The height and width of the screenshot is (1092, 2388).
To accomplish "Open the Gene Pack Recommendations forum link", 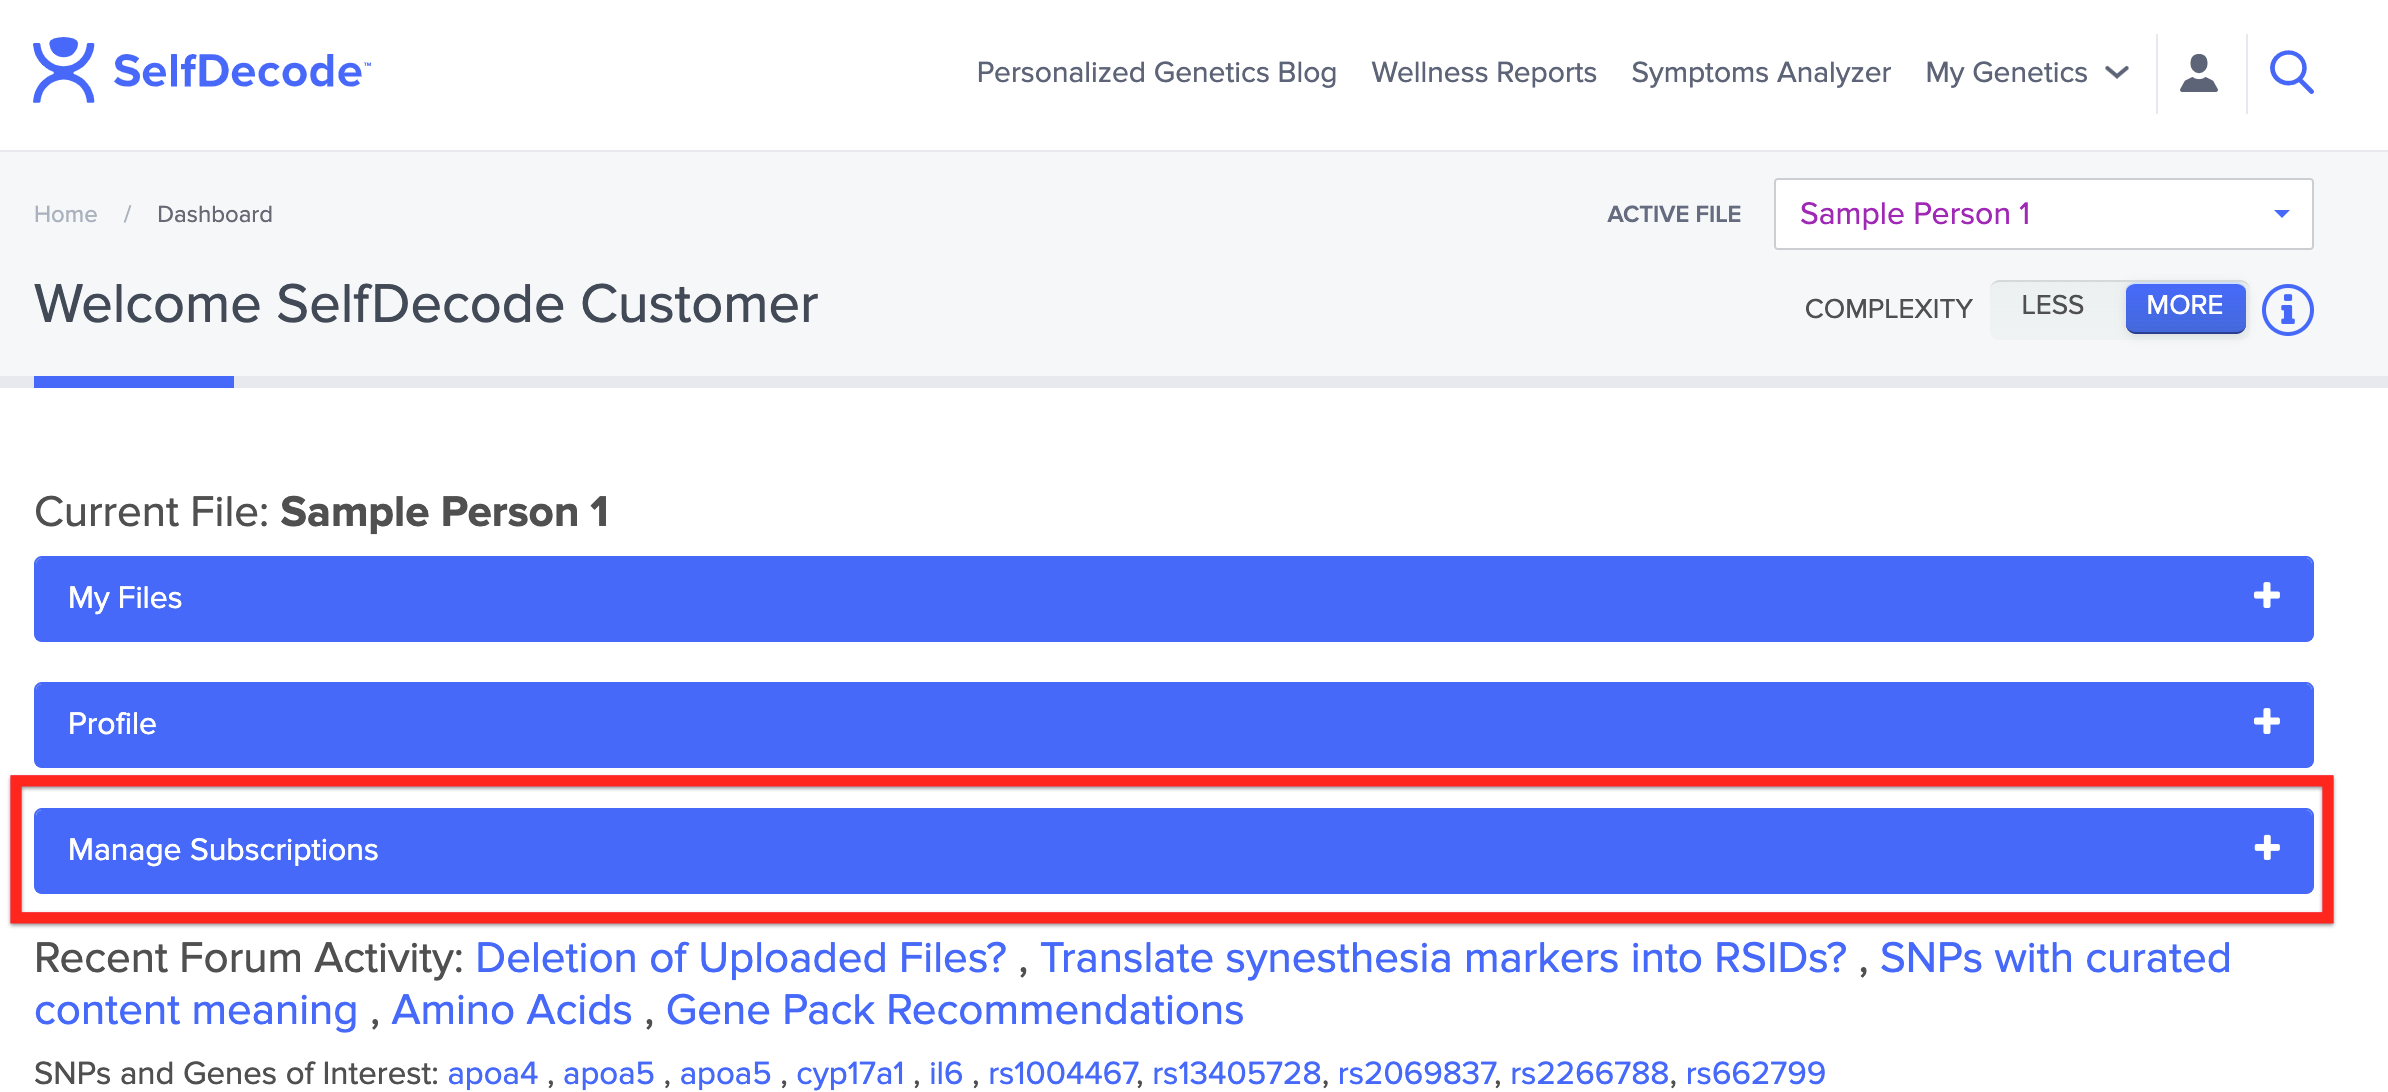I will 954,1010.
